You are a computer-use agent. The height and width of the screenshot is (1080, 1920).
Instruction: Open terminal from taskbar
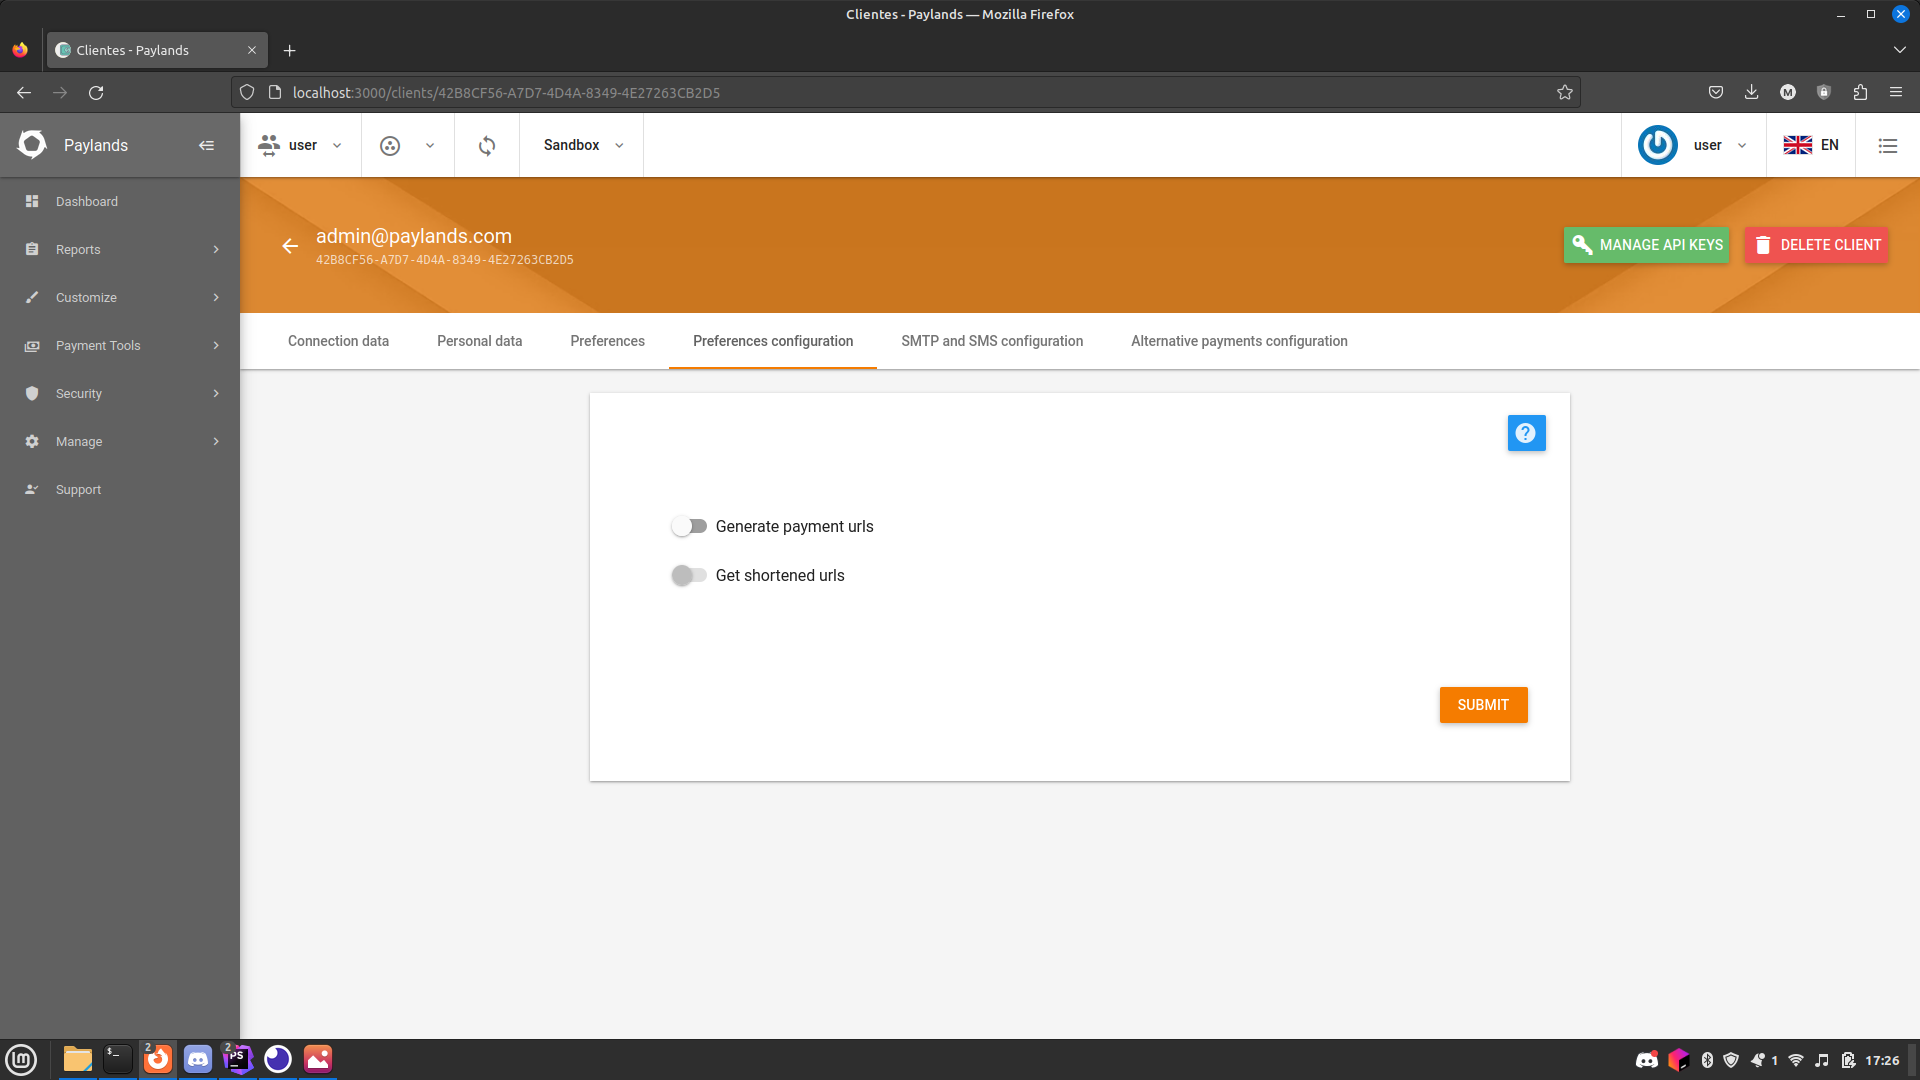point(118,1059)
